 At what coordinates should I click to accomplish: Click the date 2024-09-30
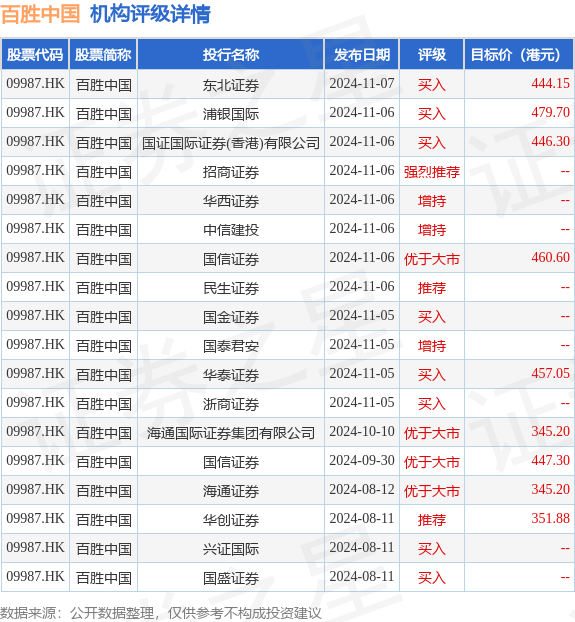pos(362,460)
